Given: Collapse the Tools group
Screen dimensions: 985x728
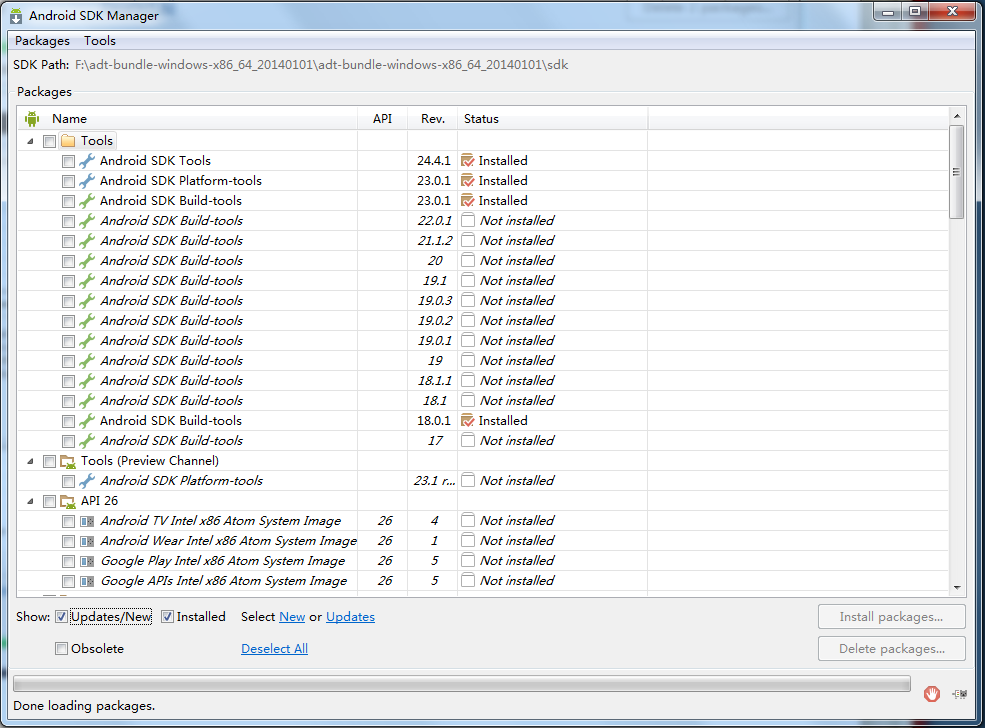Looking at the screenshot, I should [x=30, y=141].
